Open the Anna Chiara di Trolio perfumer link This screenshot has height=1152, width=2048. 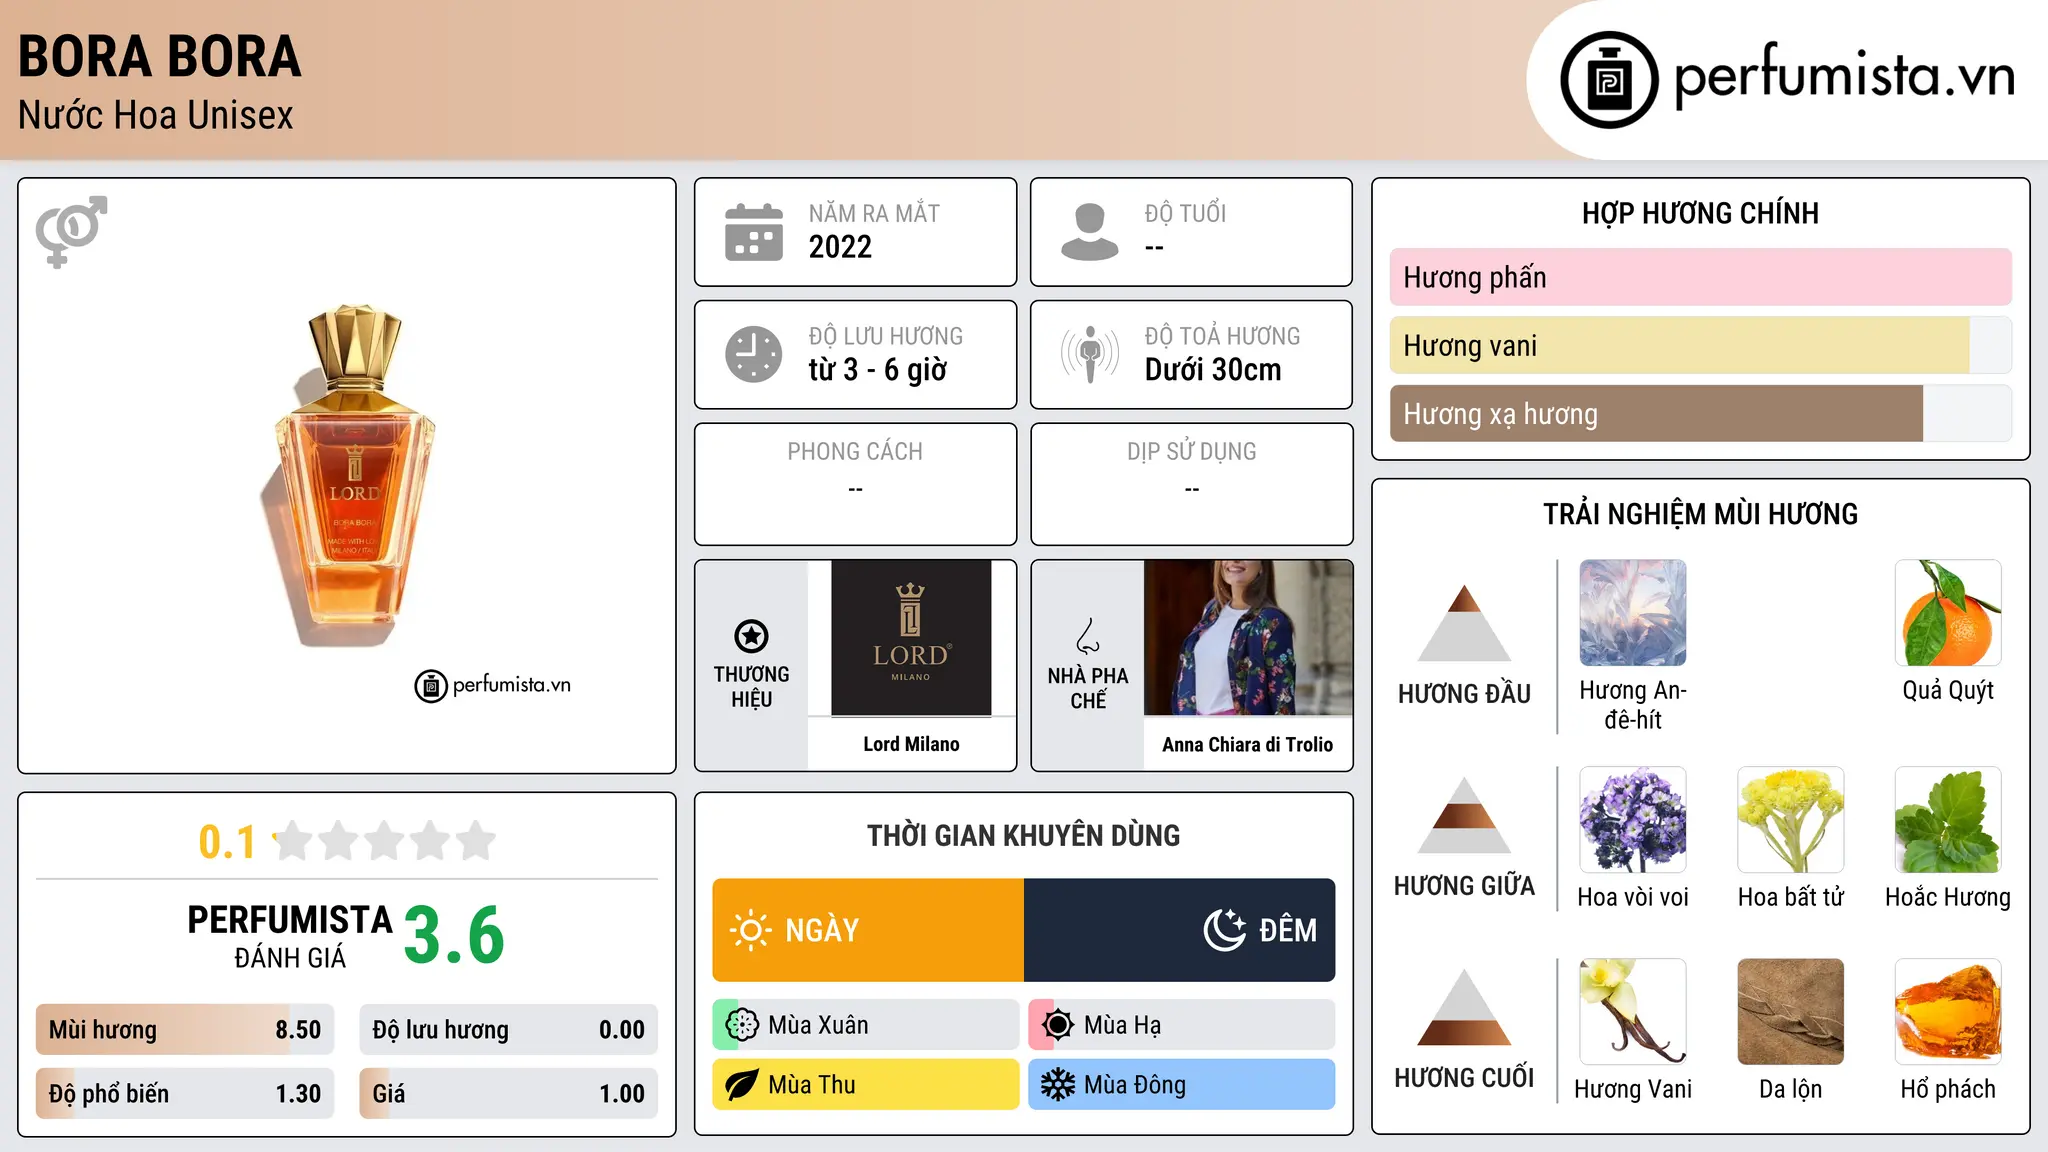pyautogui.click(x=1248, y=744)
